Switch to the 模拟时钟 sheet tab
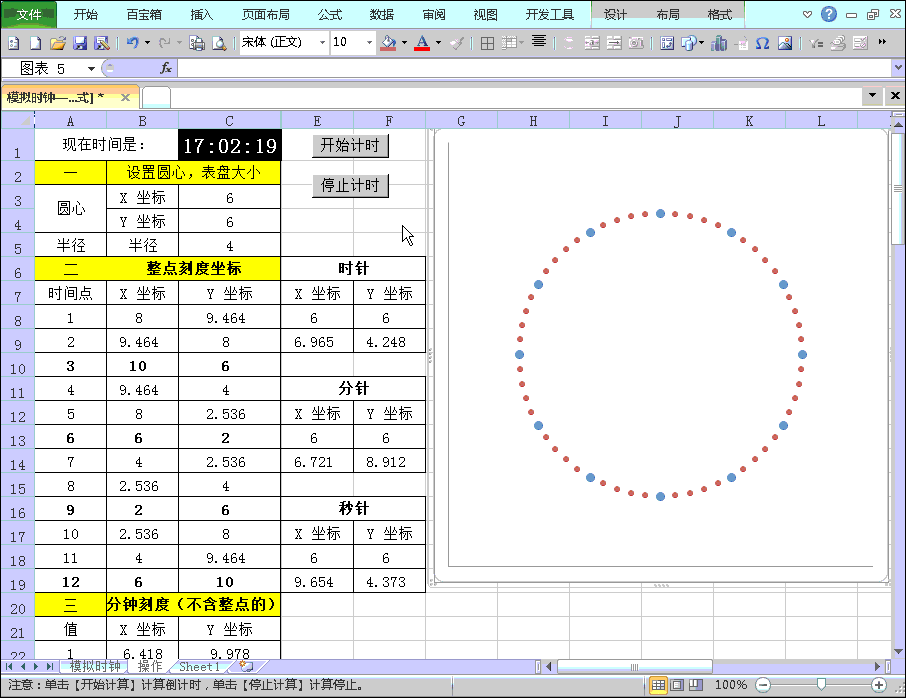The width and height of the screenshot is (906, 698). [x=95, y=666]
